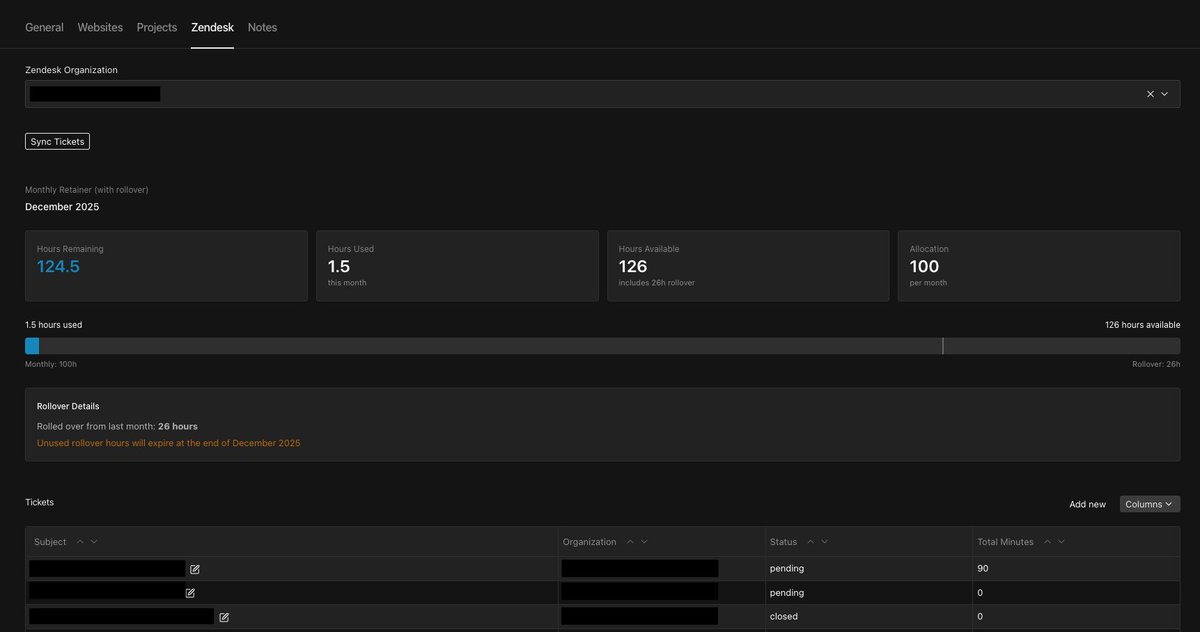
Task: Click the closed status cell
Action: [x=870, y=617]
